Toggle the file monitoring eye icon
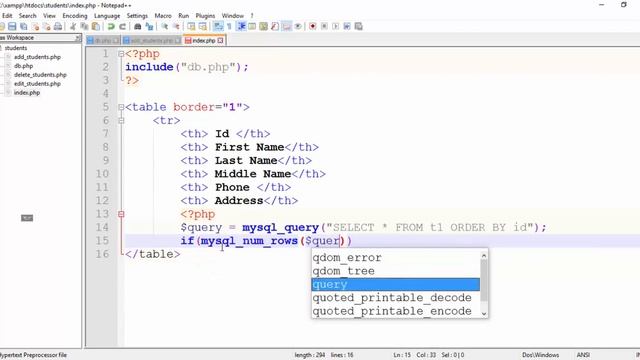 point(298,27)
